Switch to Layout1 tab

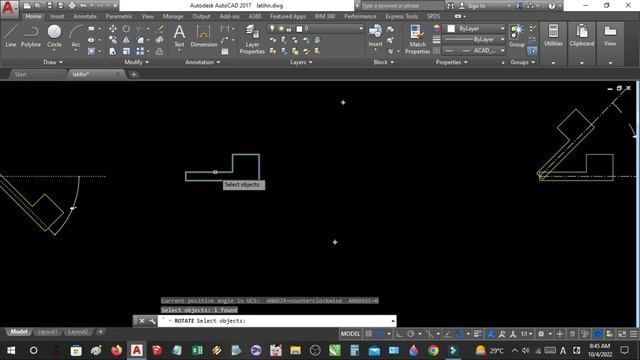click(x=47, y=332)
